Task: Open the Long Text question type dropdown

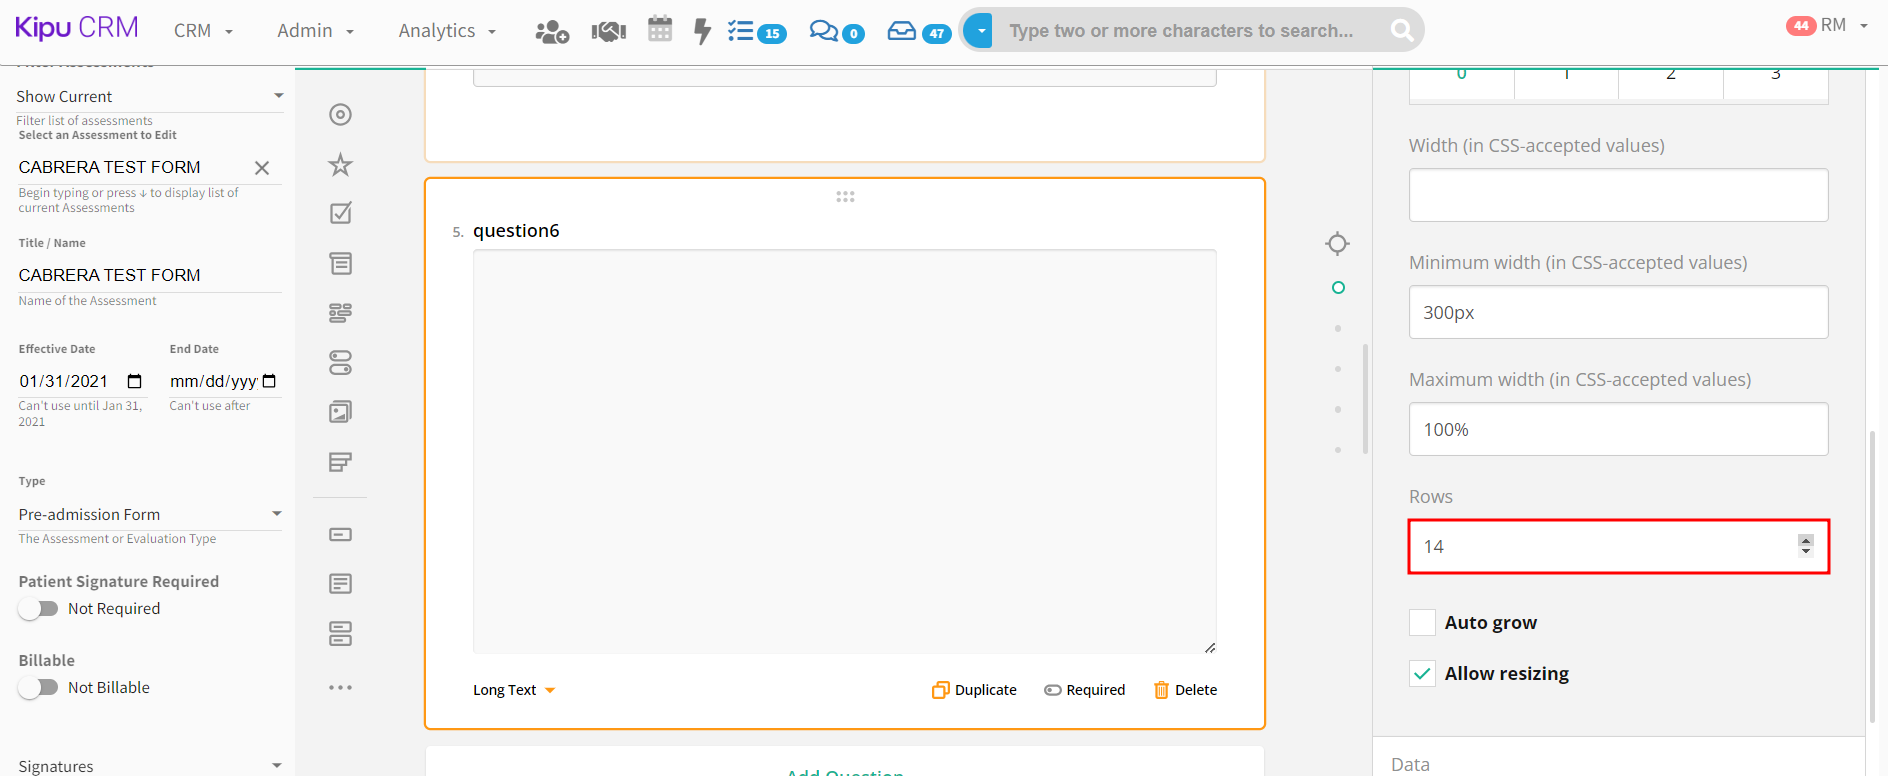Action: click(514, 690)
